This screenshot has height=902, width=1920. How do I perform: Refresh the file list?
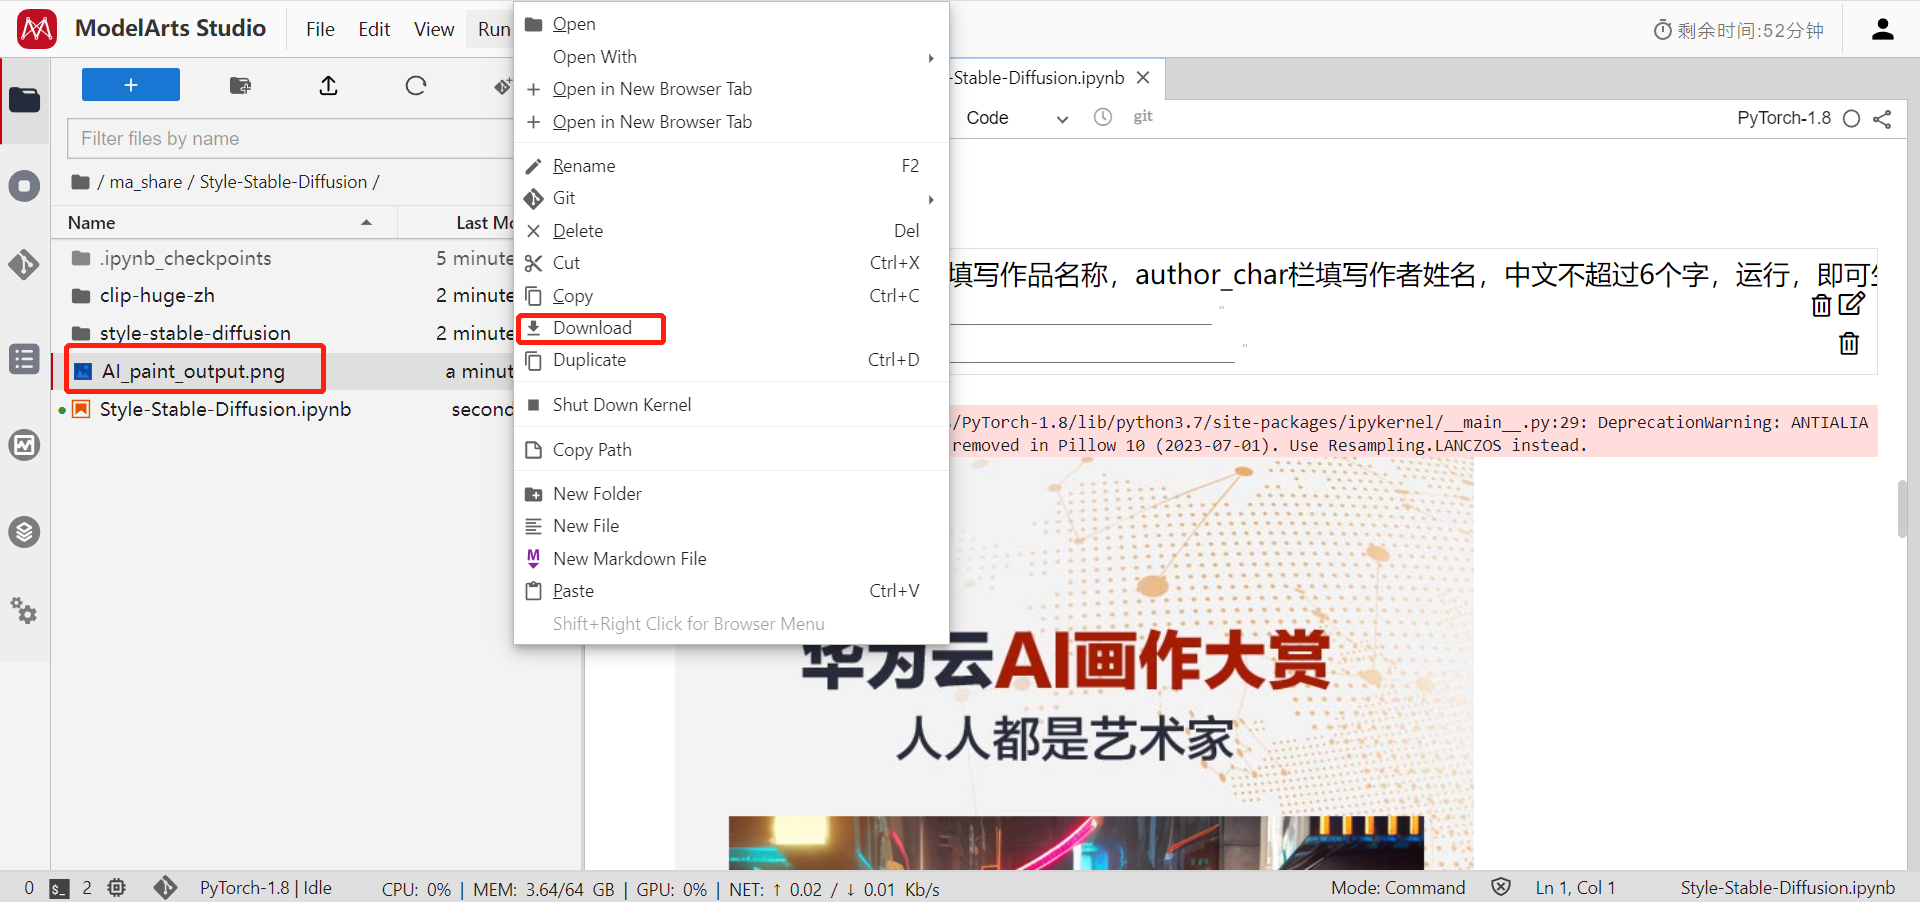(416, 86)
